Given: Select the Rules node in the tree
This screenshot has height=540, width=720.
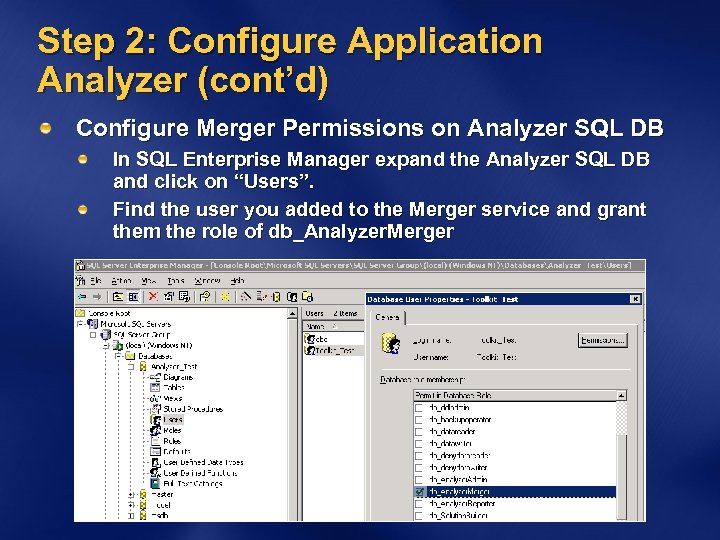Looking at the screenshot, I should 172,441.
